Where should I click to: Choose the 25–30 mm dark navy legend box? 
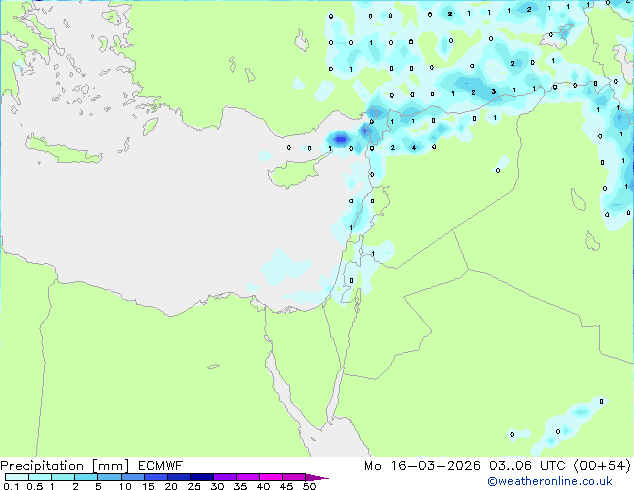point(201,477)
